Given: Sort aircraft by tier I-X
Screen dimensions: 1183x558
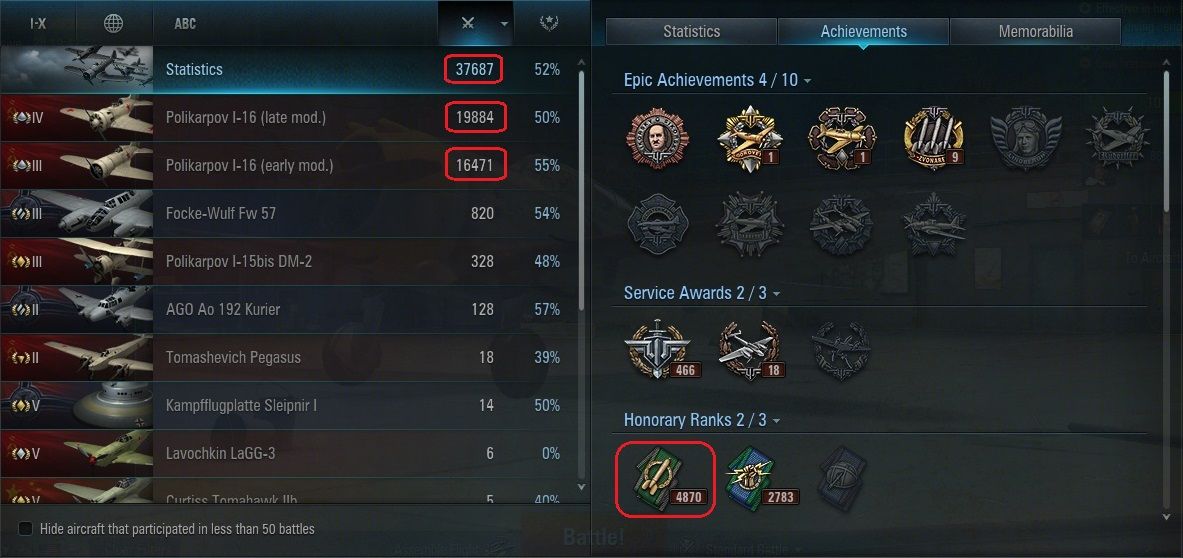Looking at the screenshot, I should [x=38, y=23].
